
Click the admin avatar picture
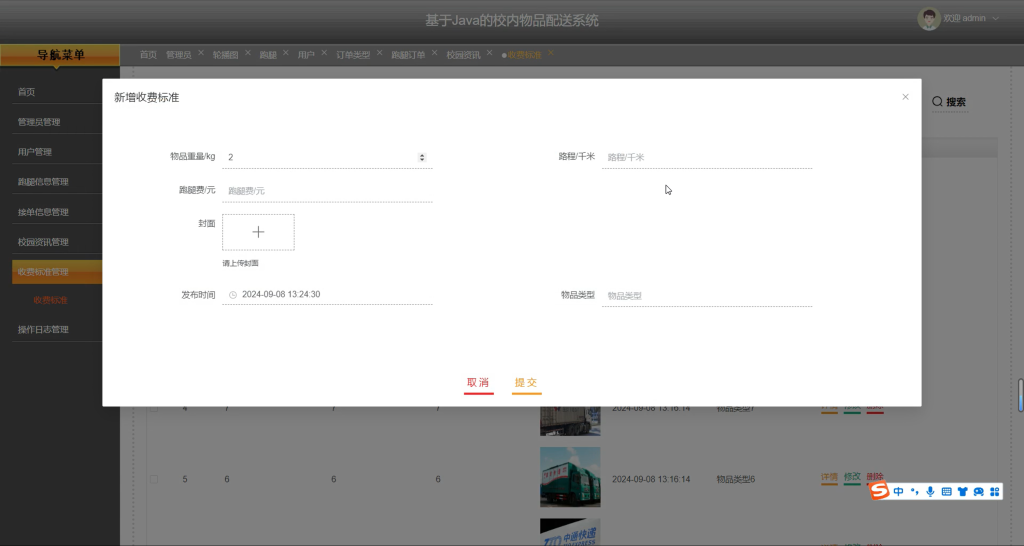click(x=929, y=18)
